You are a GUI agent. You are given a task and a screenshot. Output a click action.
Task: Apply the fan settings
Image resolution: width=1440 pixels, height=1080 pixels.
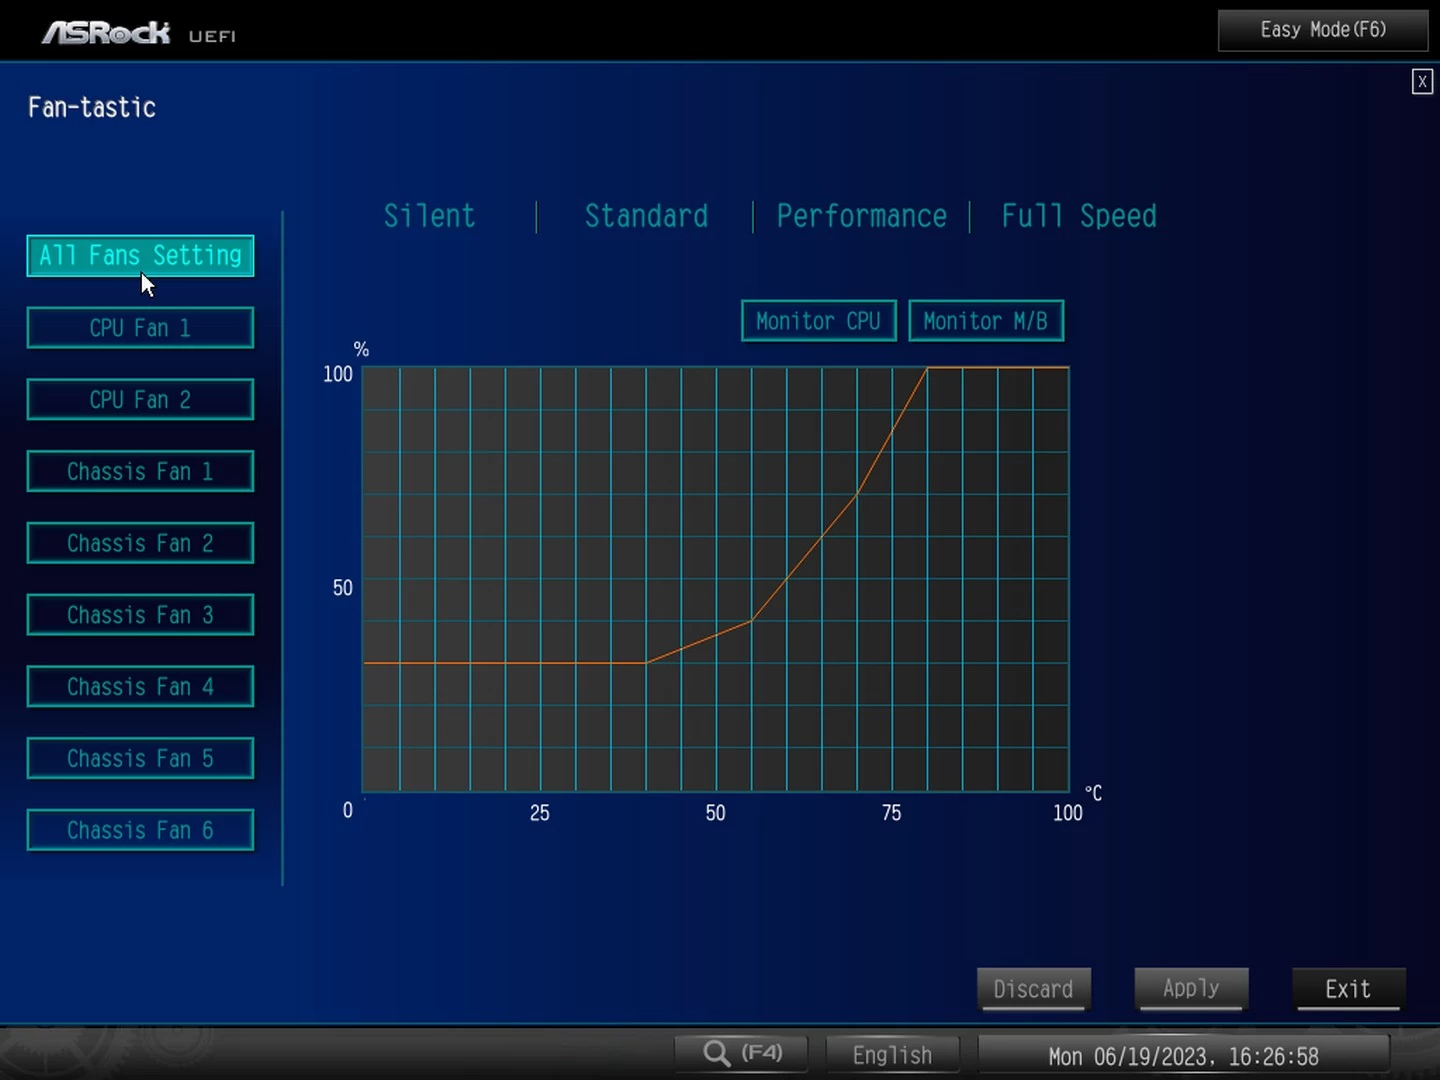coord(1191,989)
